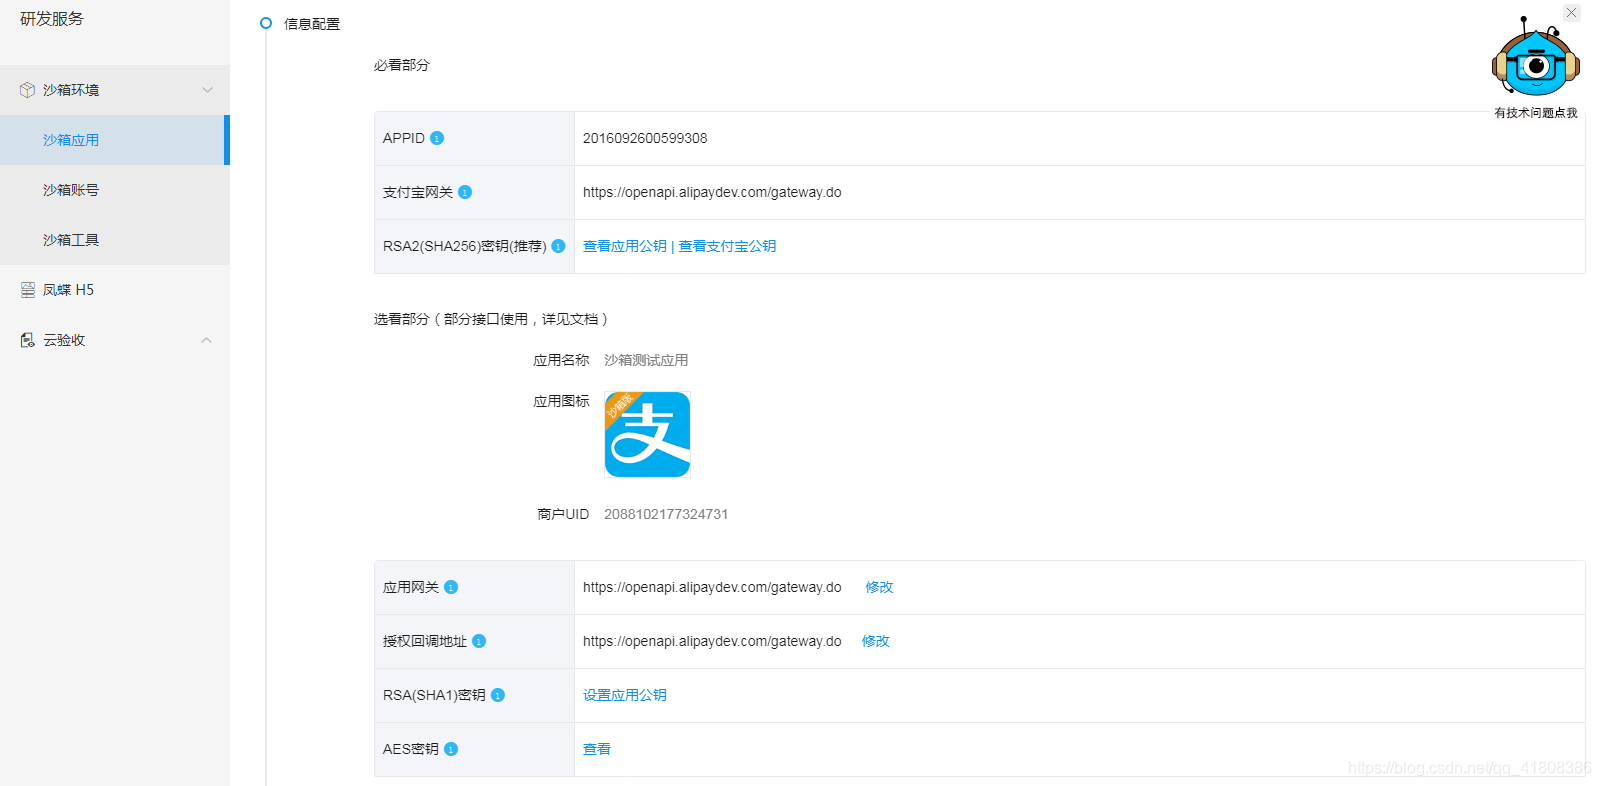This screenshot has width=1601, height=786.
Task: Click 设置应用公钥 link
Action: pos(624,695)
